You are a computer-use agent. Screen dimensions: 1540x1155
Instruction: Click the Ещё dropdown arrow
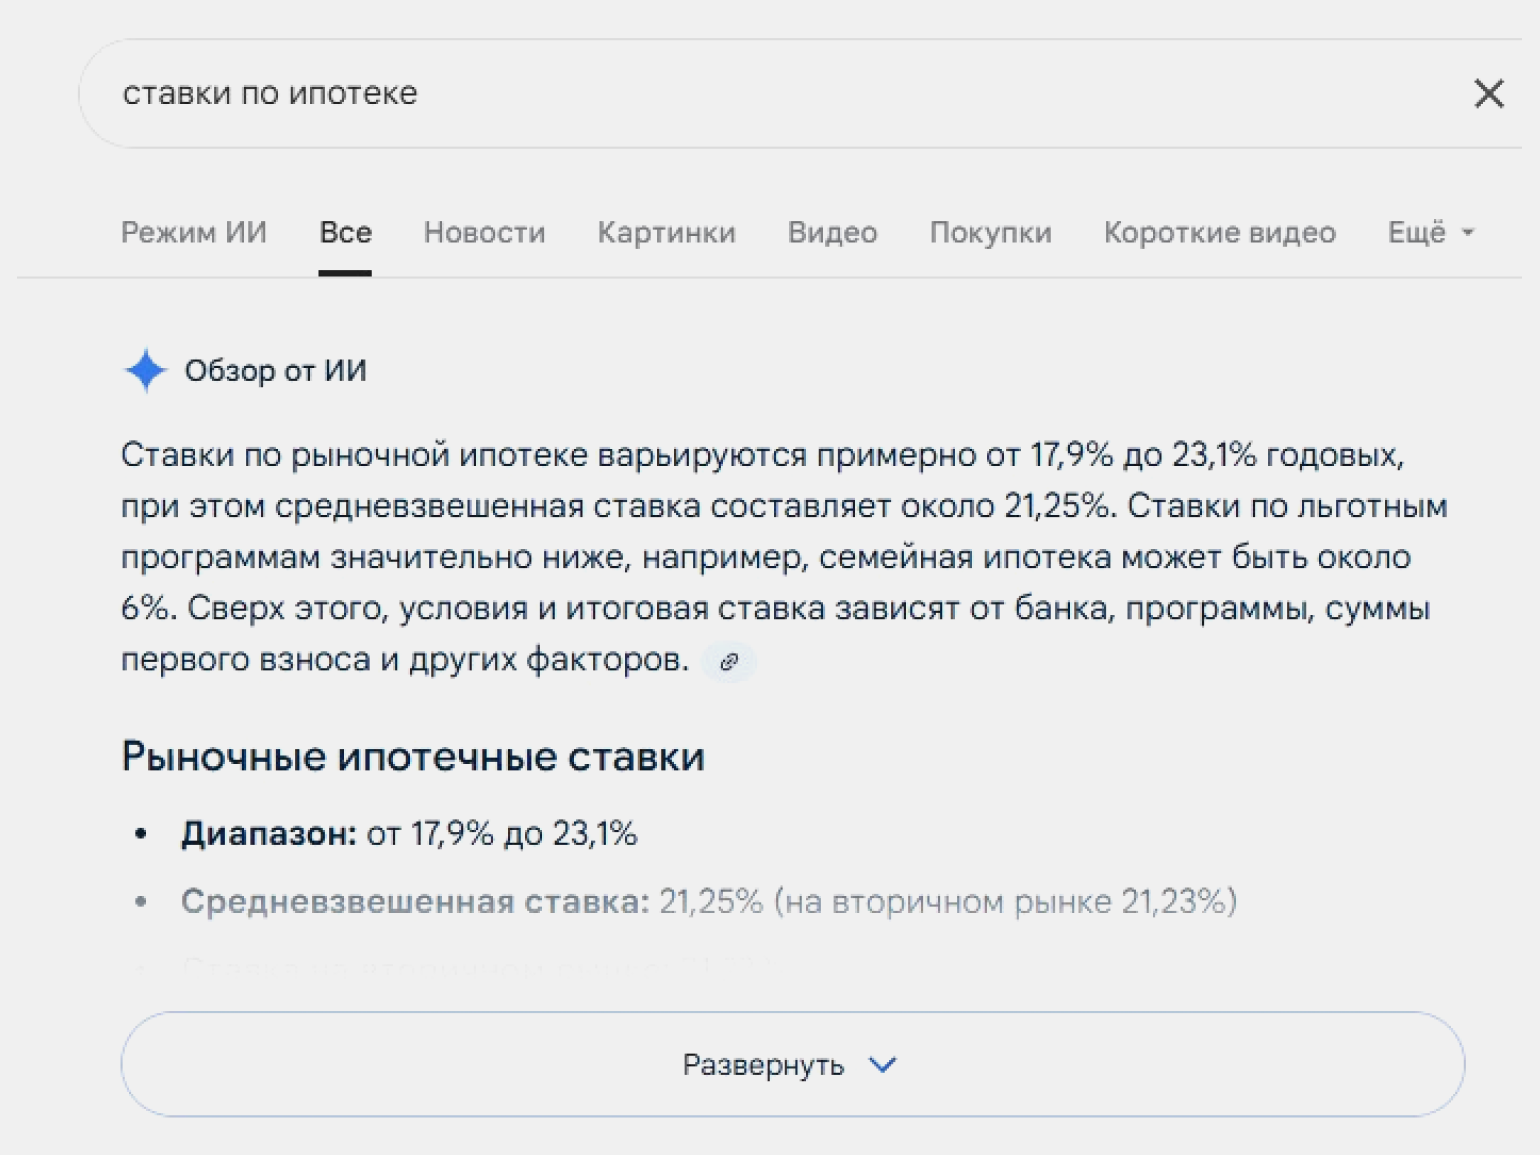(x=1468, y=233)
